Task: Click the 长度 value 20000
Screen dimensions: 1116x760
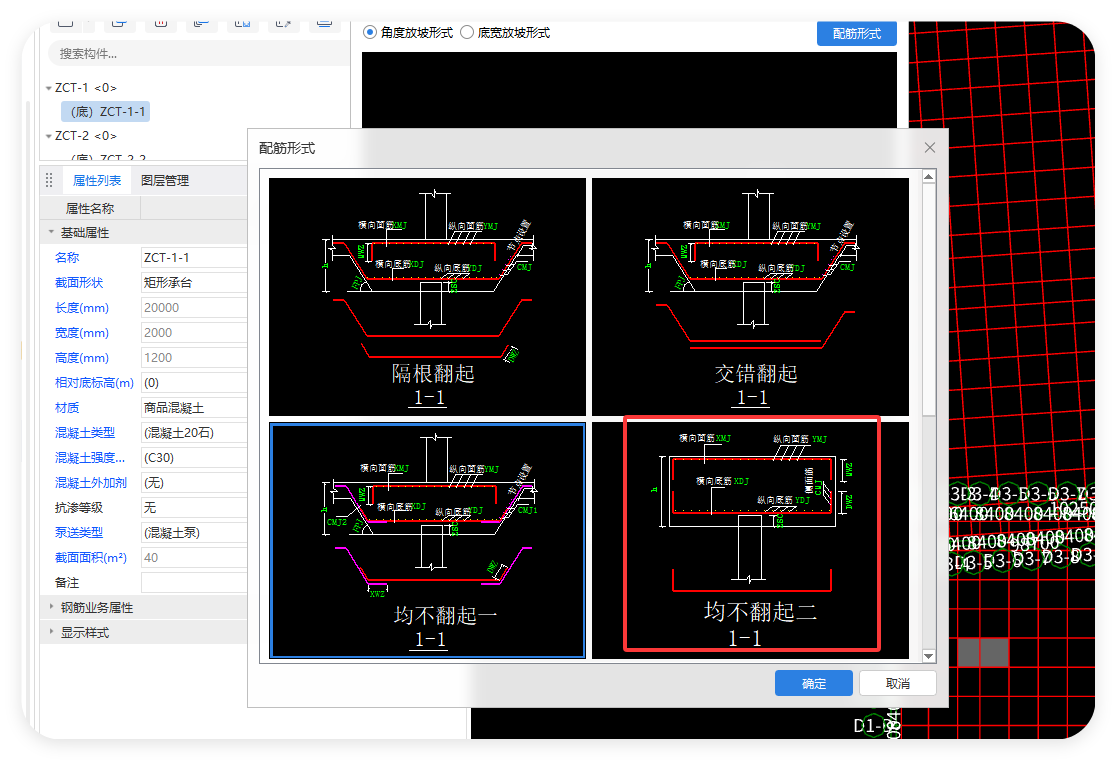Action: [x=194, y=307]
